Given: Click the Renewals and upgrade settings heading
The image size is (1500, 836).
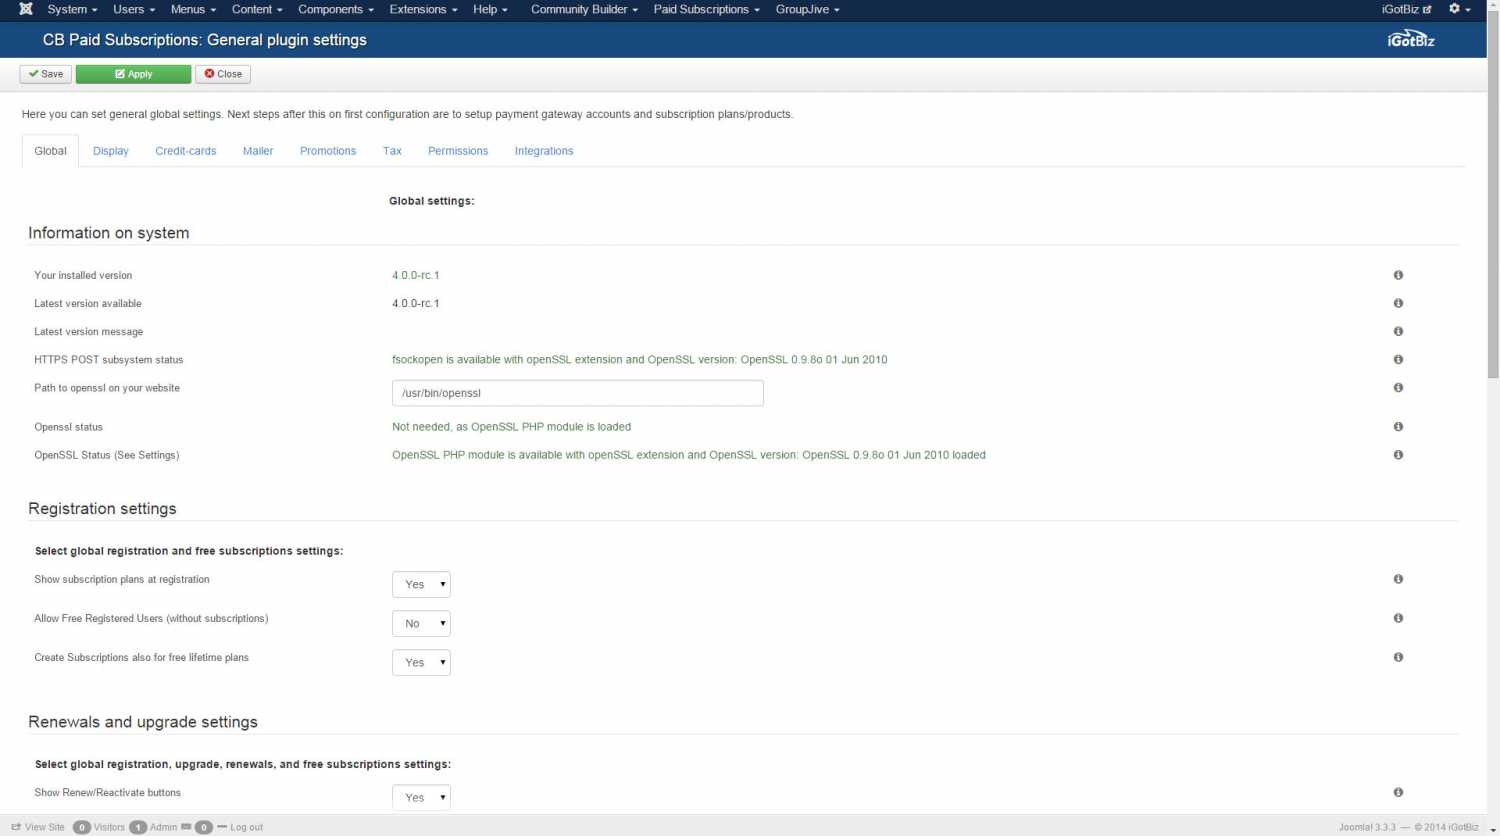Looking at the screenshot, I should [143, 721].
